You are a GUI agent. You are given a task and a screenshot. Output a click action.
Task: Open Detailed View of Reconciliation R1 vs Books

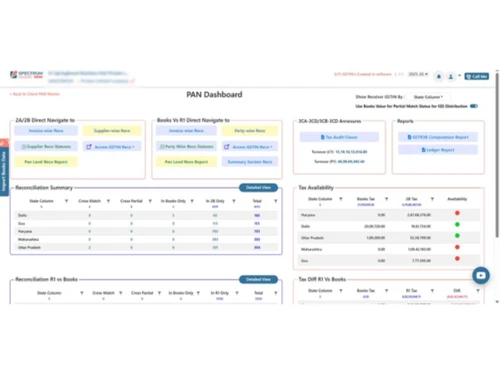tap(258, 279)
